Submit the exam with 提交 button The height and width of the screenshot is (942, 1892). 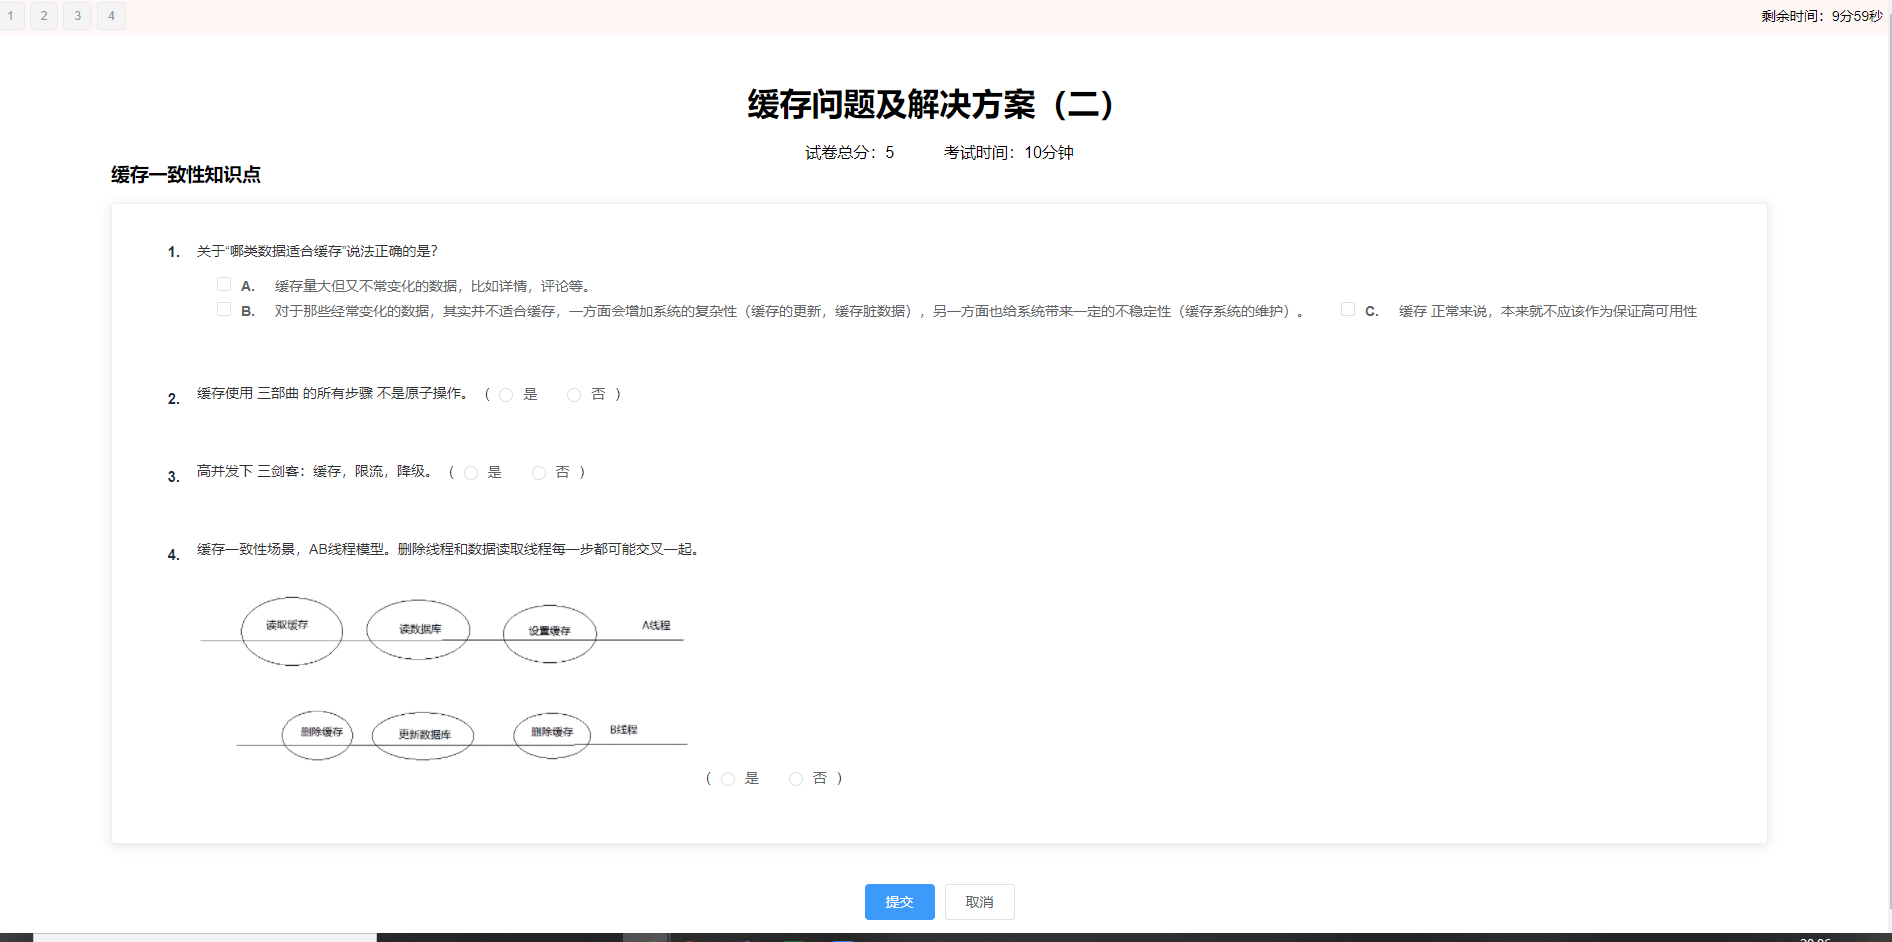[900, 902]
